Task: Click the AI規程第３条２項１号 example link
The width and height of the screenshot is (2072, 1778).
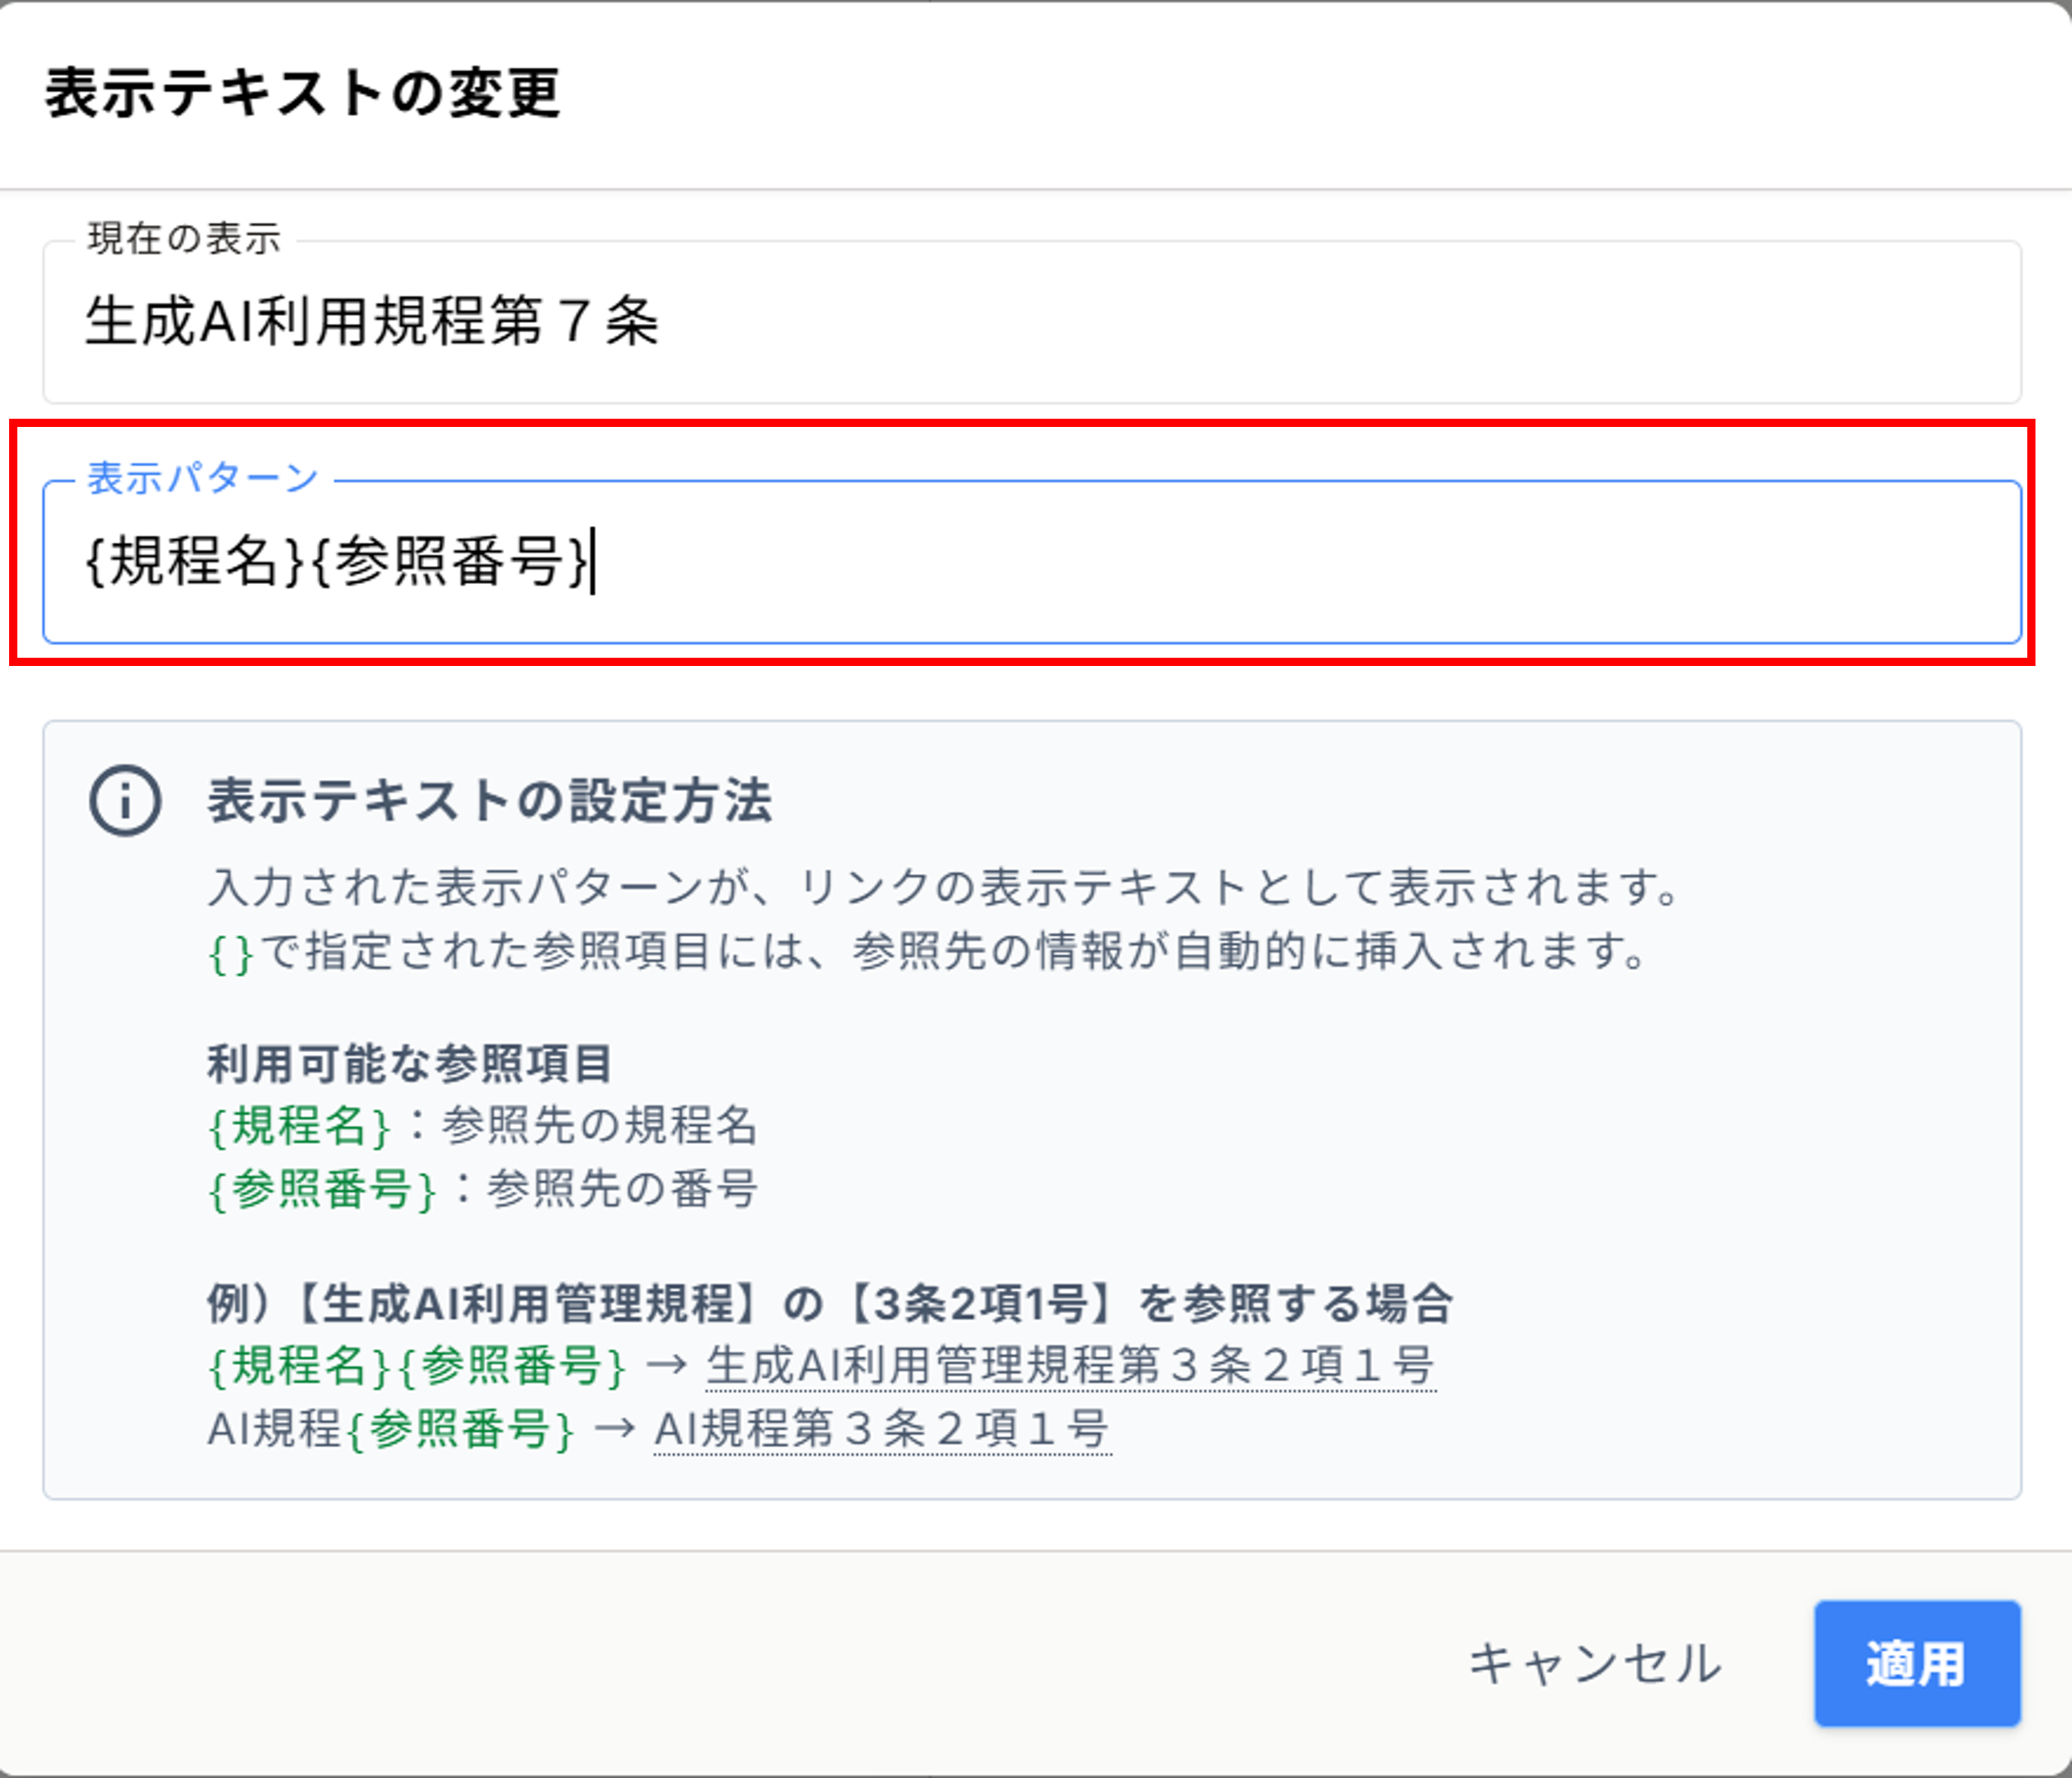Action: [881, 1429]
